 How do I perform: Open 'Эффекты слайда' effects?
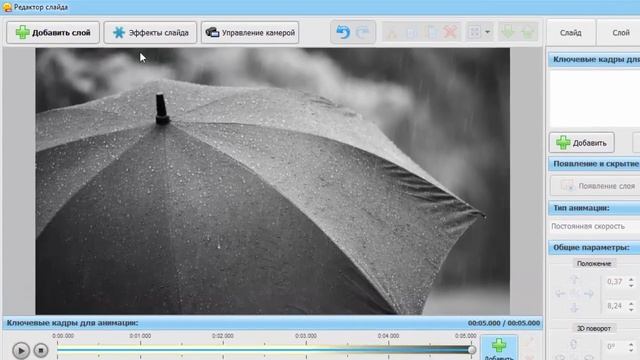pyautogui.click(x=150, y=32)
